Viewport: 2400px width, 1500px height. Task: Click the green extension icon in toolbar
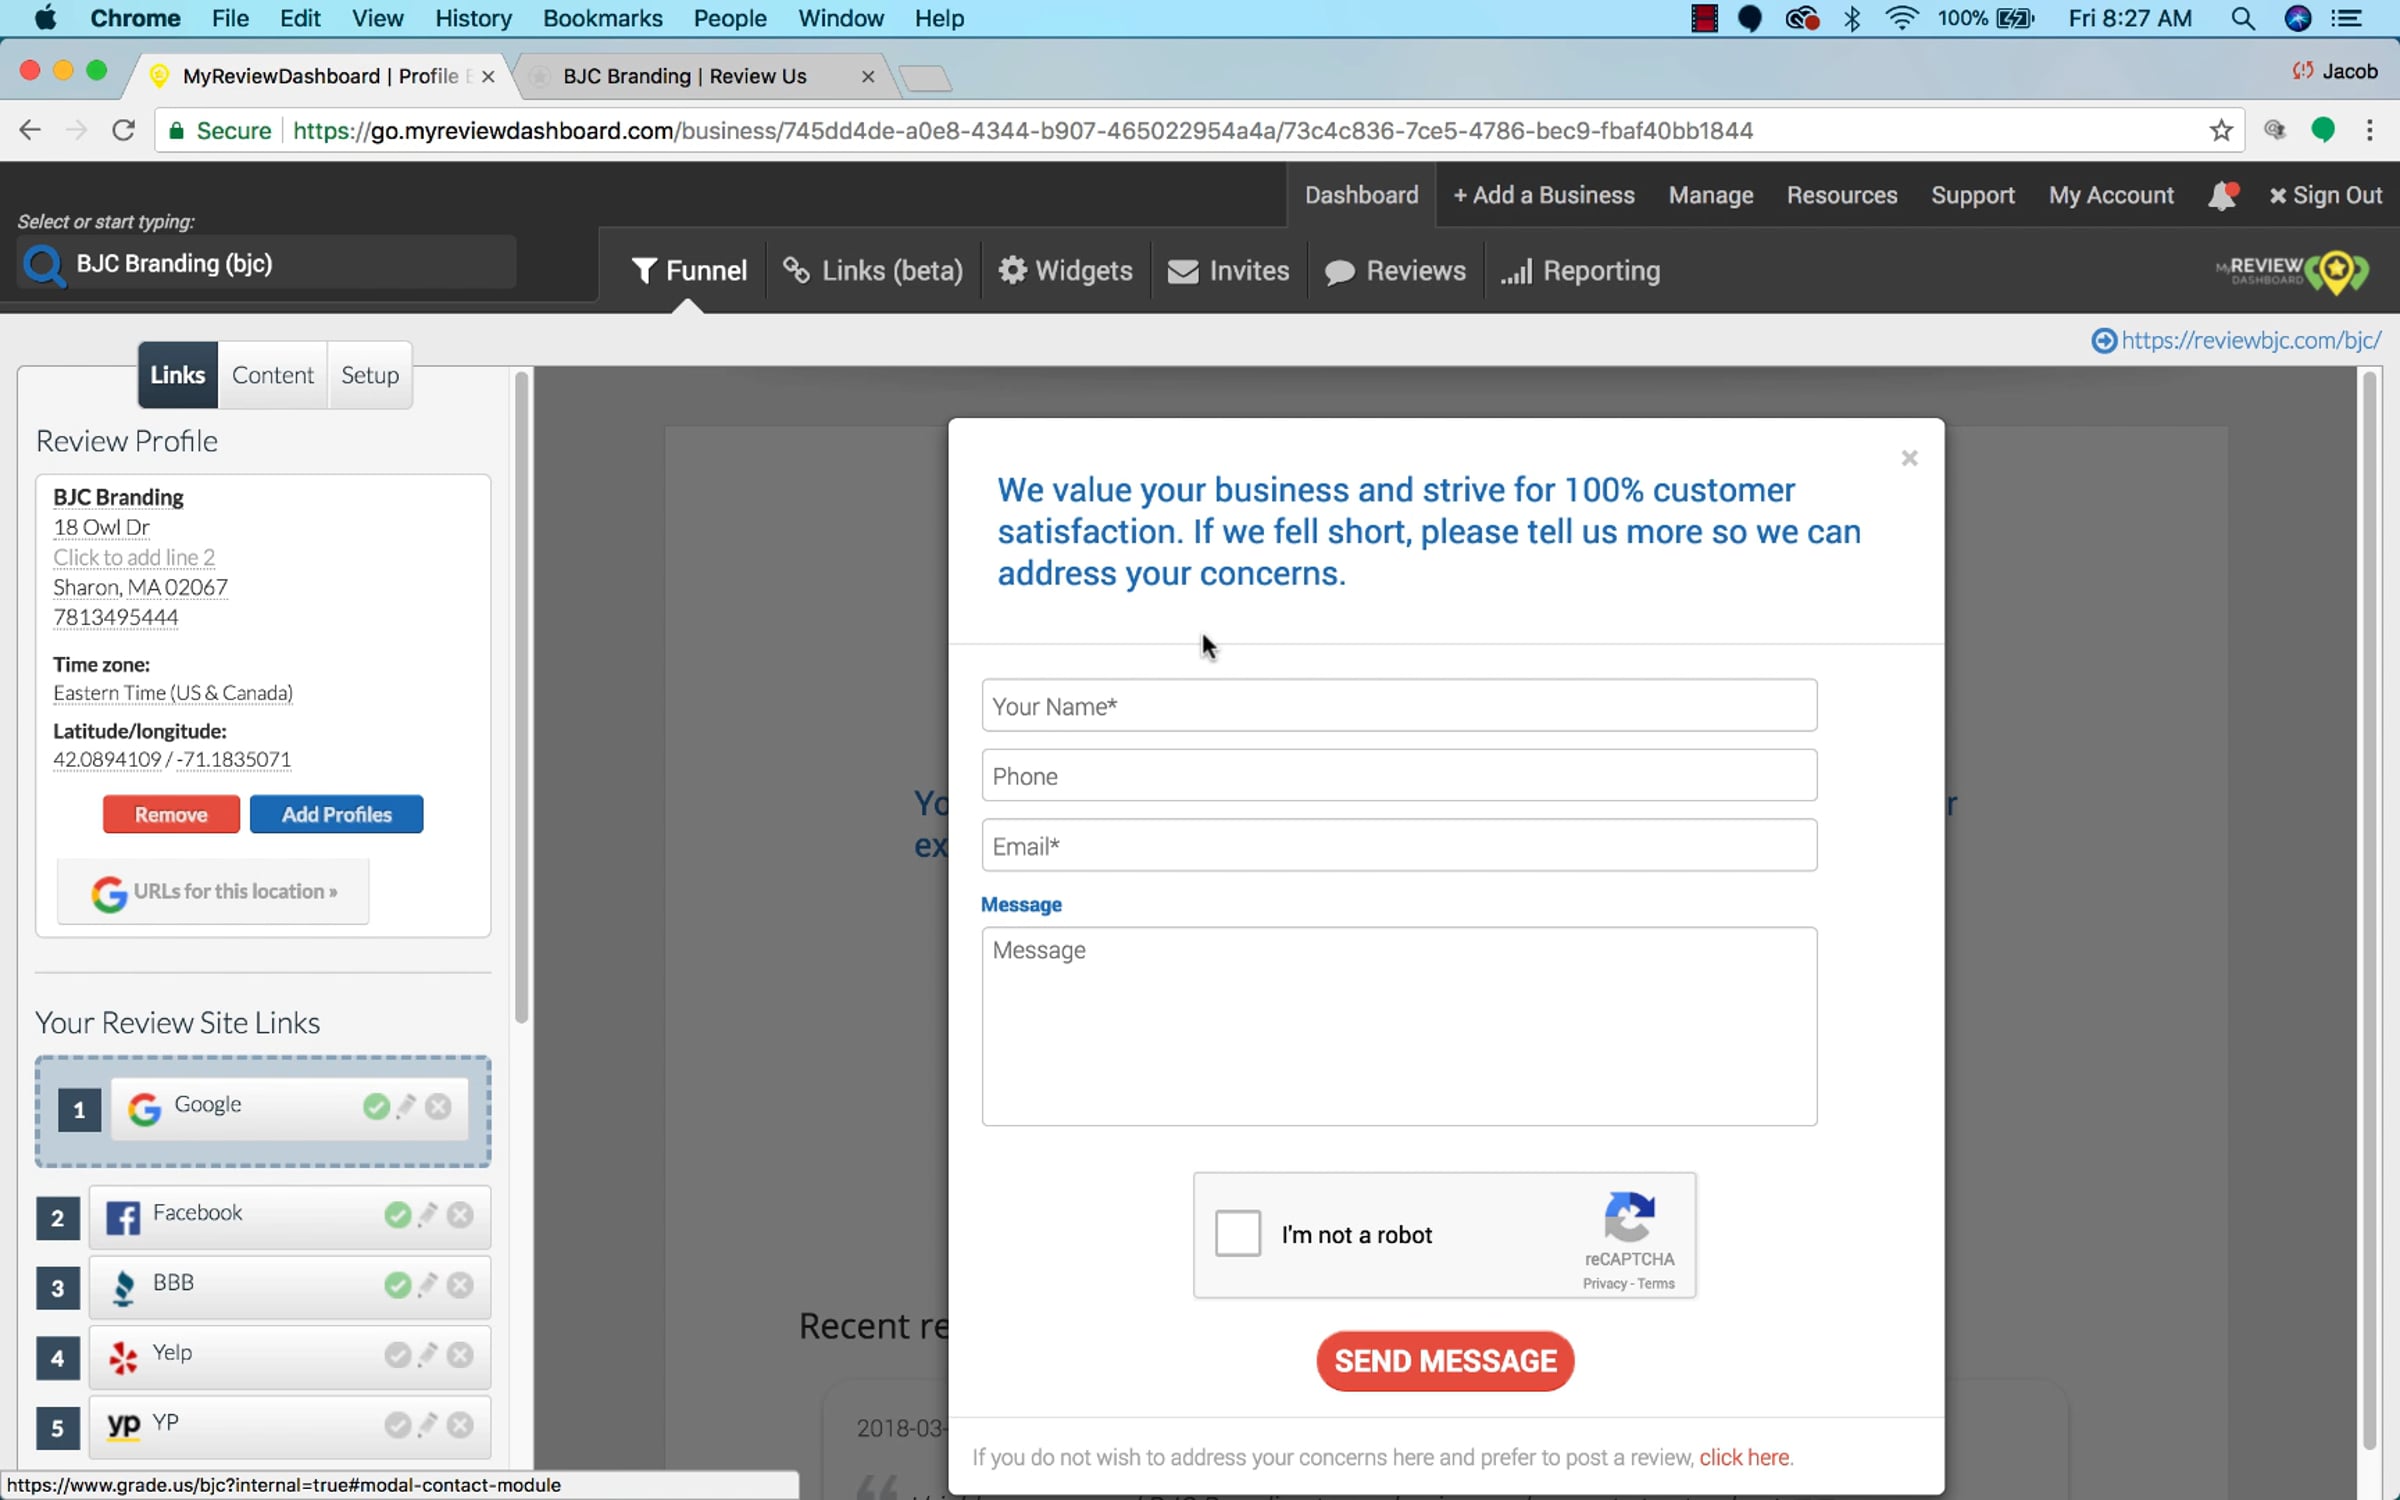coord(2323,130)
